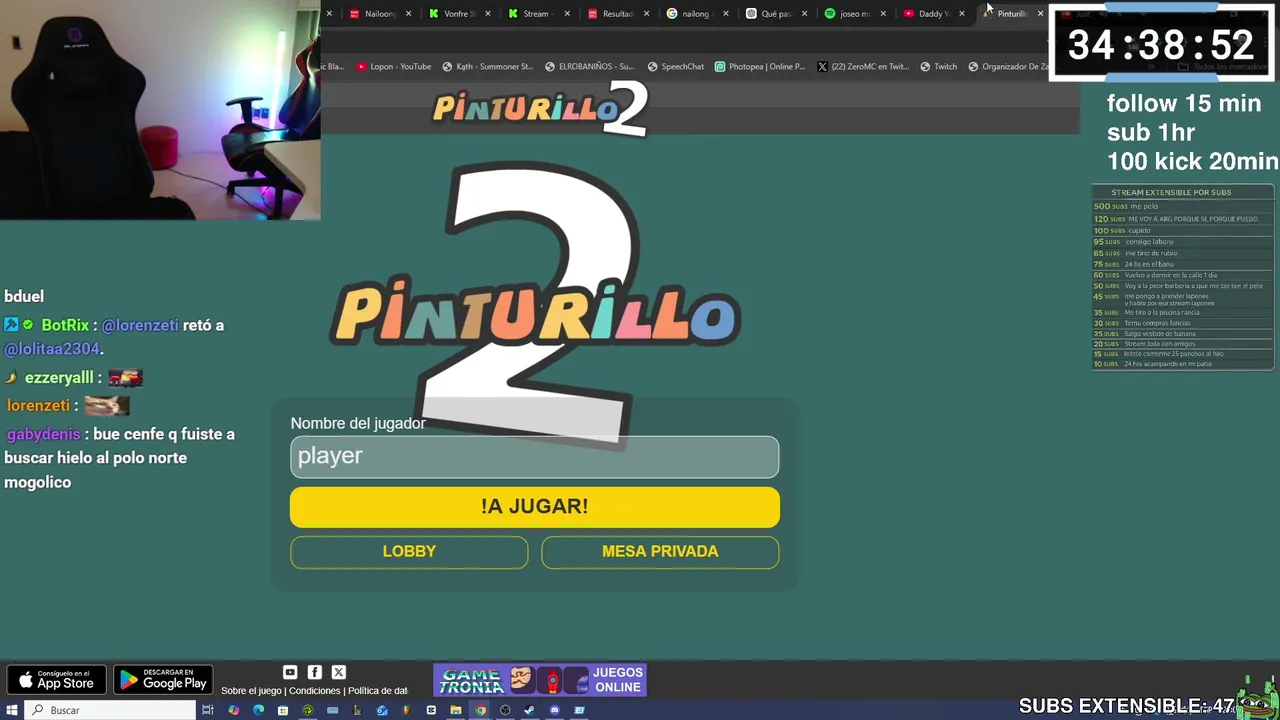This screenshot has height=720, width=1280.
Task: Click username gabydenis in chat overlay
Action: coord(43,434)
